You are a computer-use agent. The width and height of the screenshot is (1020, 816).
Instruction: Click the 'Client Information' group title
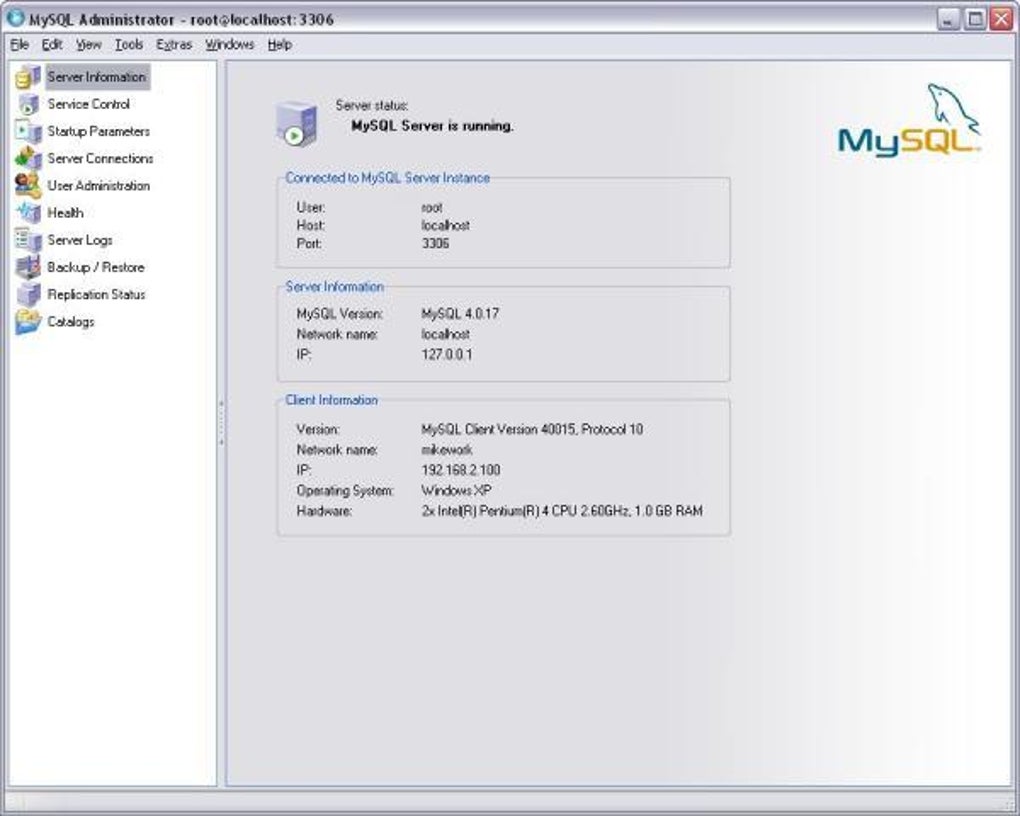pyautogui.click(x=332, y=400)
